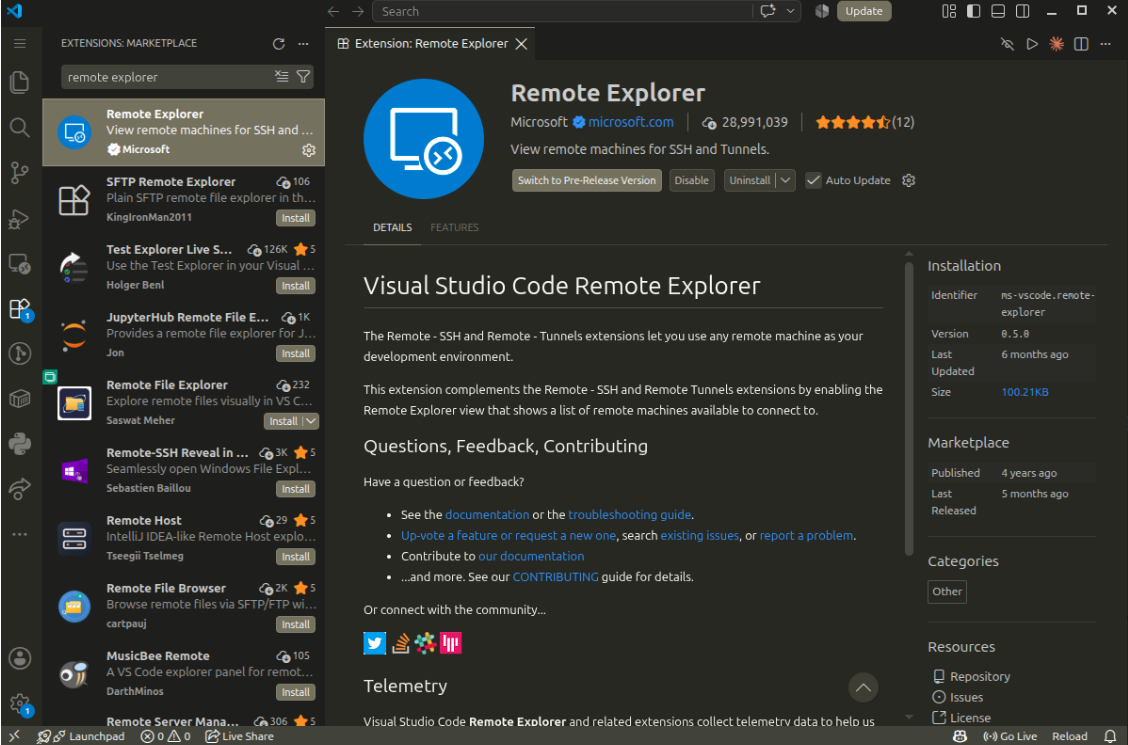Toggle the bottom panel visibility

coord(998,12)
